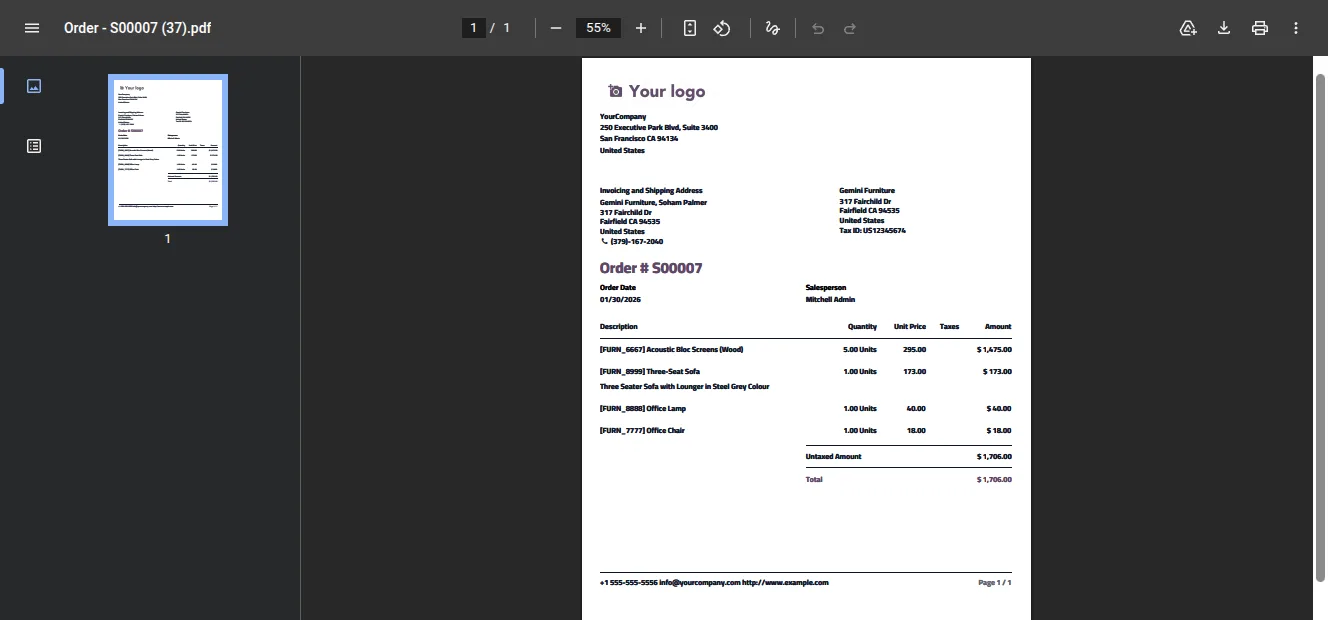The width and height of the screenshot is (1328, 620).
Task: Click the 250 Executive Park Blvd address line
Action: pyautogui.click(x=659, y=128)
